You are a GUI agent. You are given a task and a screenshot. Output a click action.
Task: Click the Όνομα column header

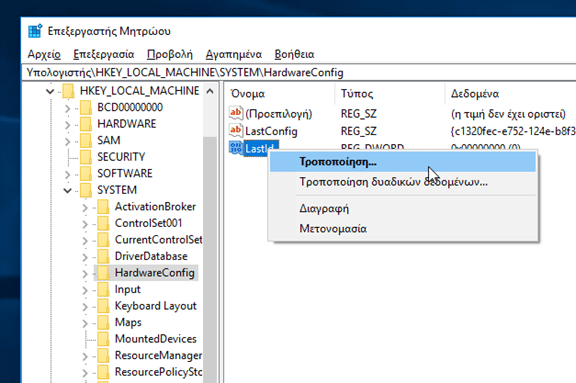pos(280,94)
